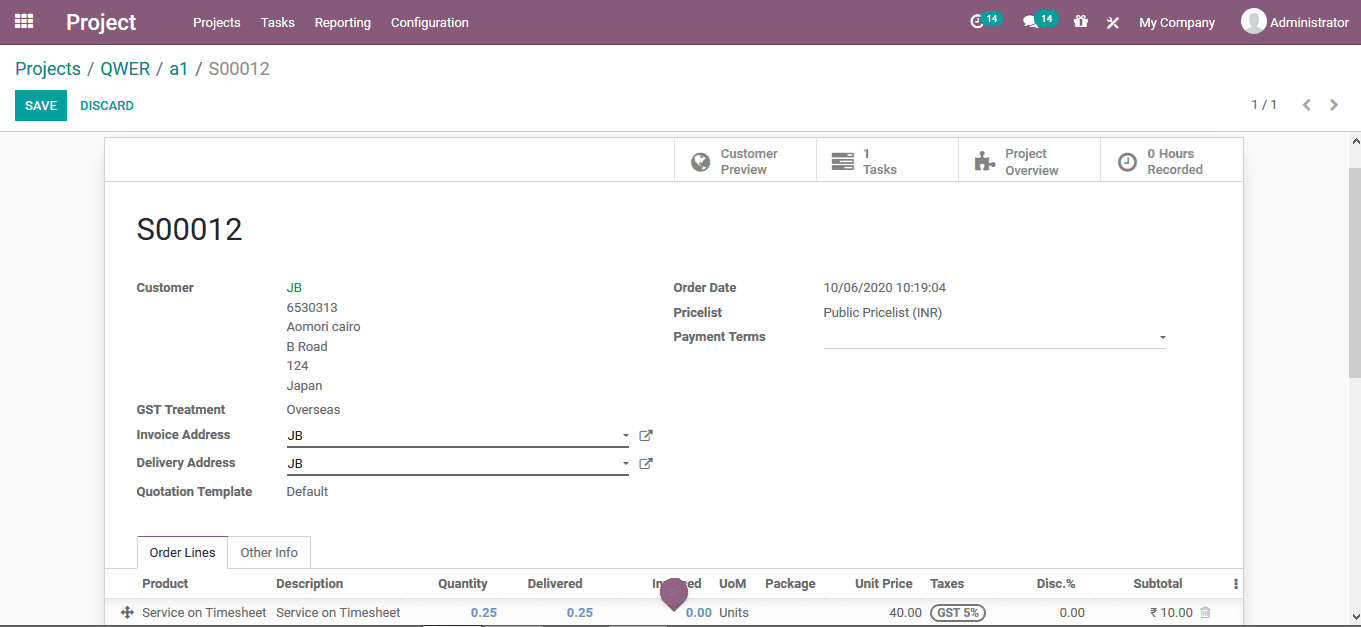This screenshot has height=627, width=1361.
Task: Open Invoice Address record via external link icon
Action: pyautogui.click(x=645, y=435)
